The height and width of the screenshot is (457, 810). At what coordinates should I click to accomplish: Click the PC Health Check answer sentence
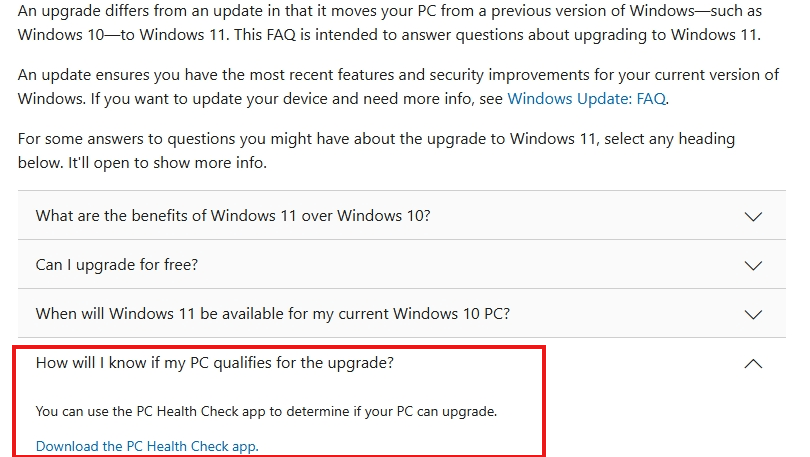[266, 412]
